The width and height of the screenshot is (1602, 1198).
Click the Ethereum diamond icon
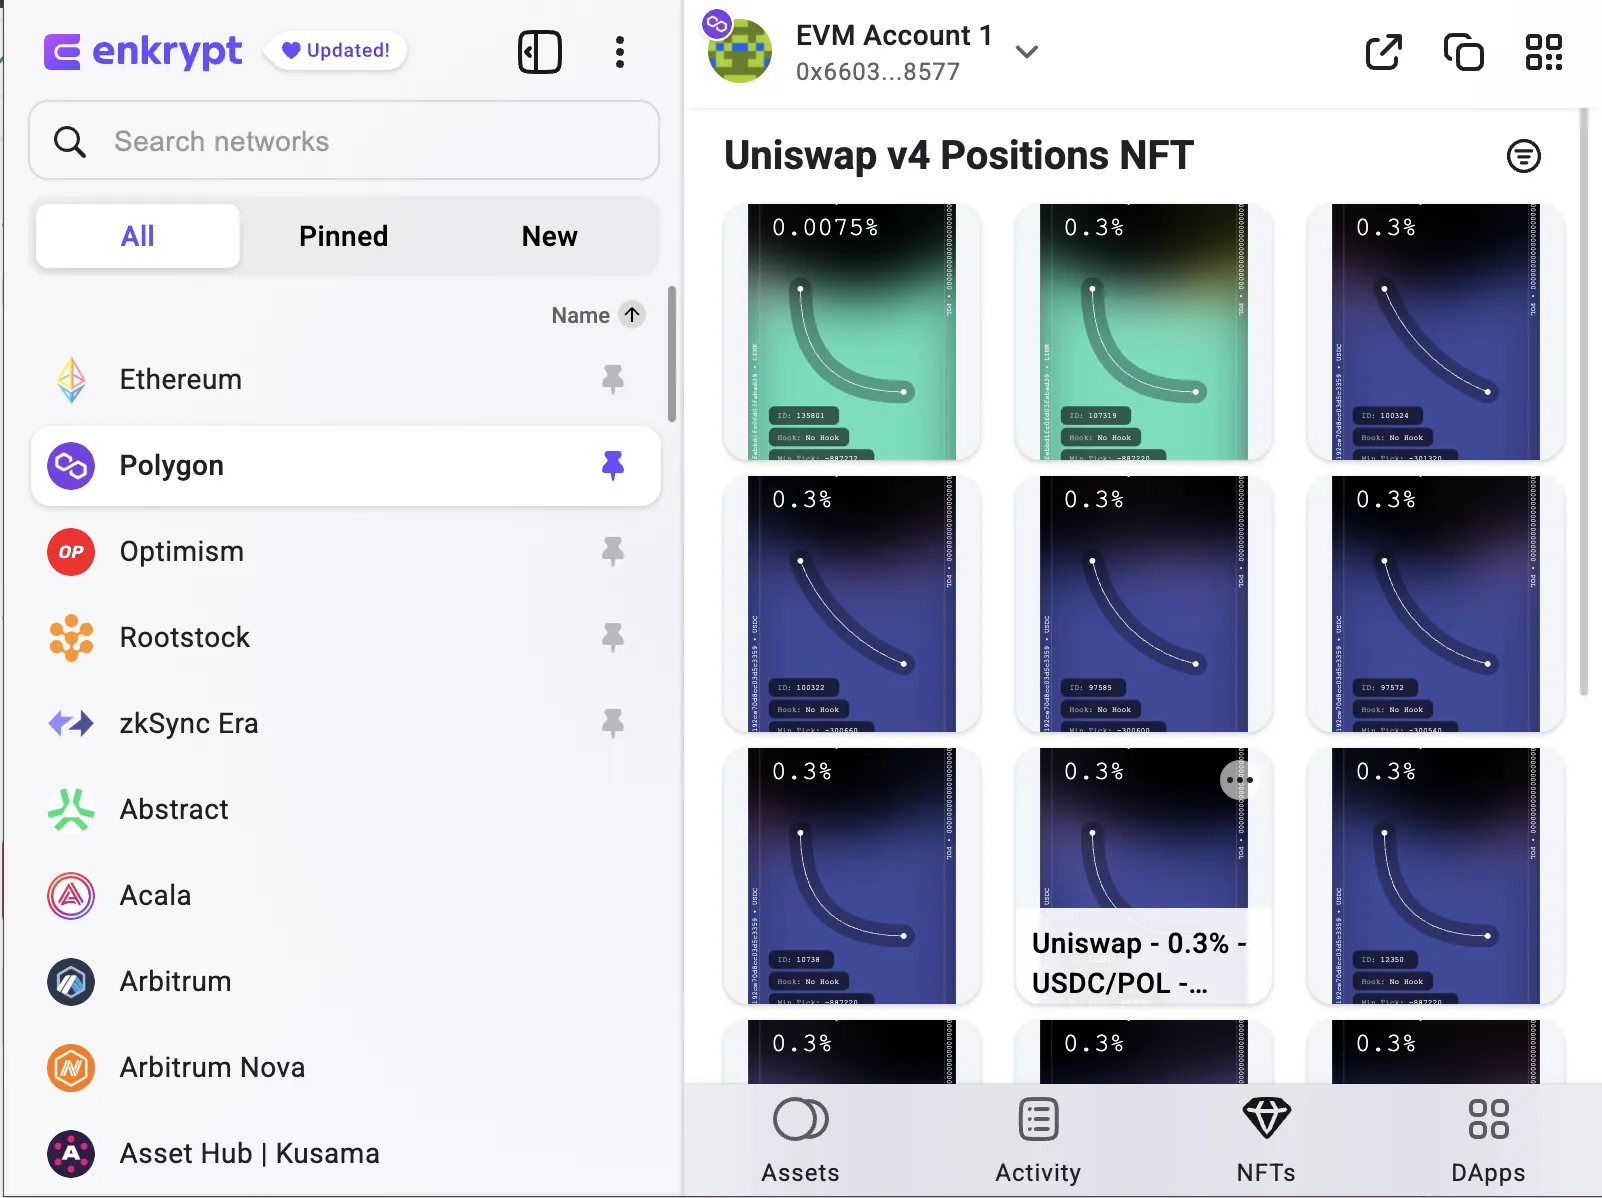(71, 380)
